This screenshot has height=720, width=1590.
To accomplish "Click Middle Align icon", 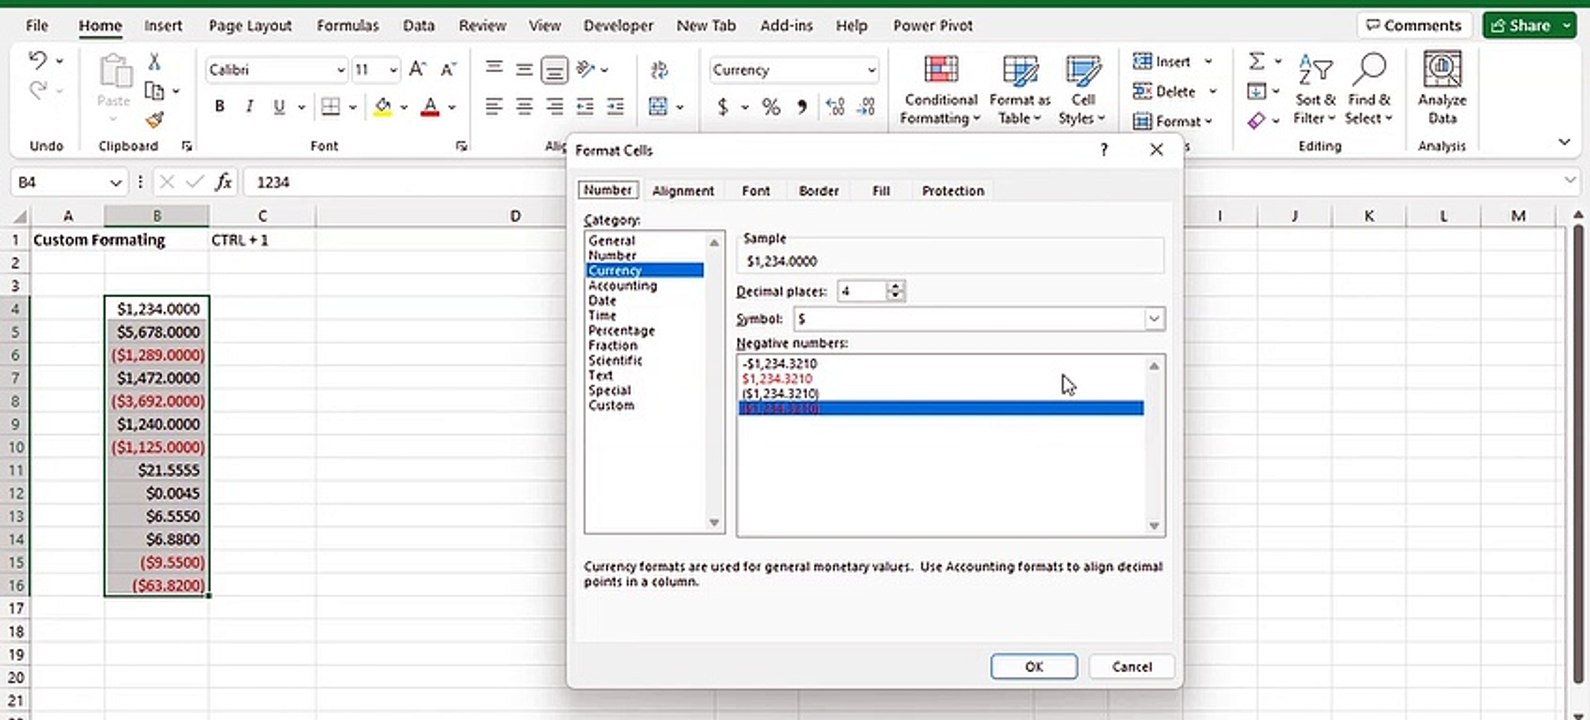I will pos(524,69).
